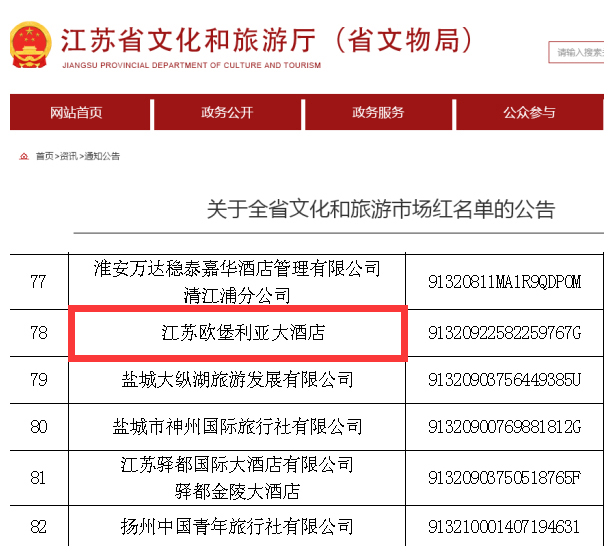This screenshot has height=556, width=614.
Task: Click row number 78 cell
Action: coord(39,332)
